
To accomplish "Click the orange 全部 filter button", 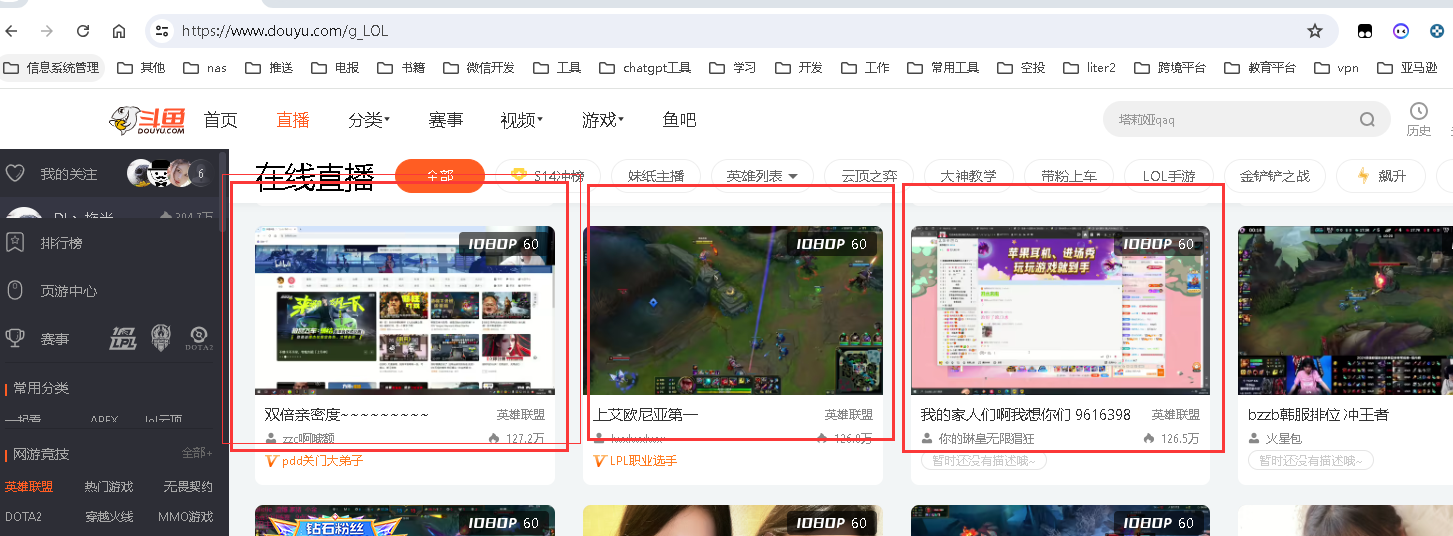I will [440, 176].
